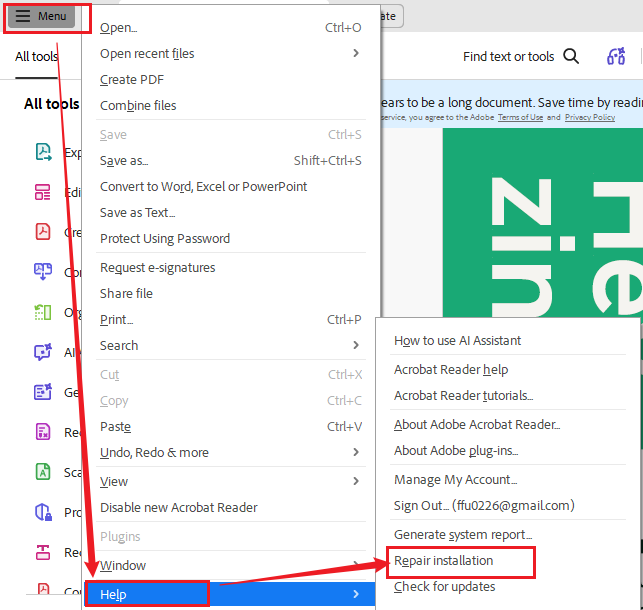Click the Scan & OCR tool icon

(43, 471)
